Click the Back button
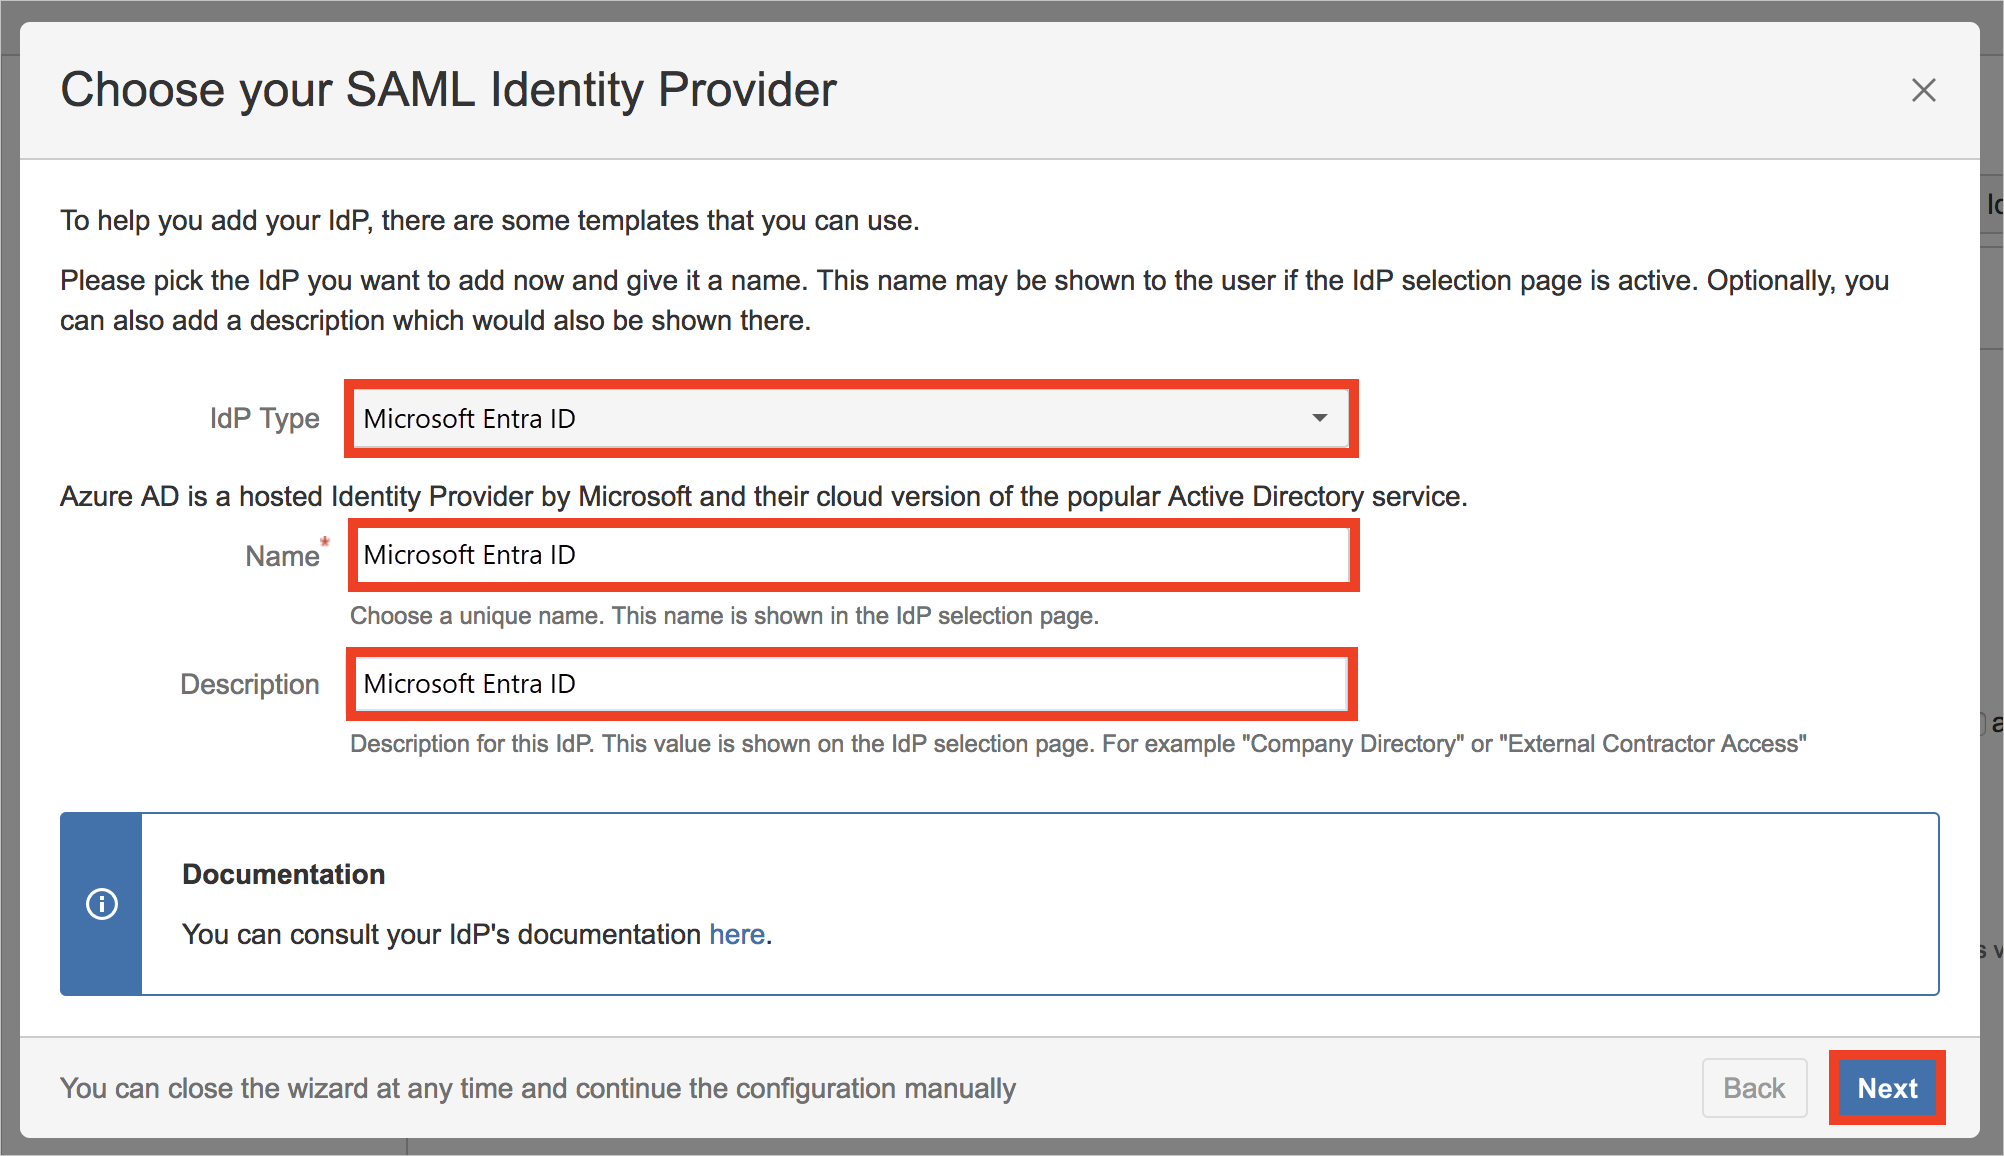Screen dimensions: 2004x1156 coord(1754,1088)
